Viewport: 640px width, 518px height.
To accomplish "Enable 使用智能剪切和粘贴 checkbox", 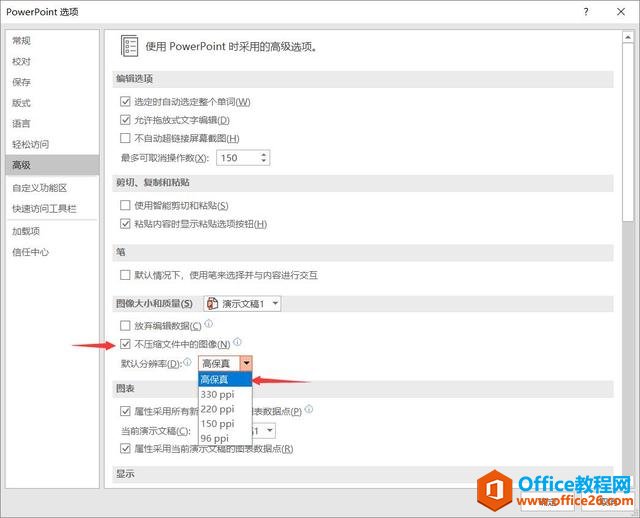I will tap(125, 205).
